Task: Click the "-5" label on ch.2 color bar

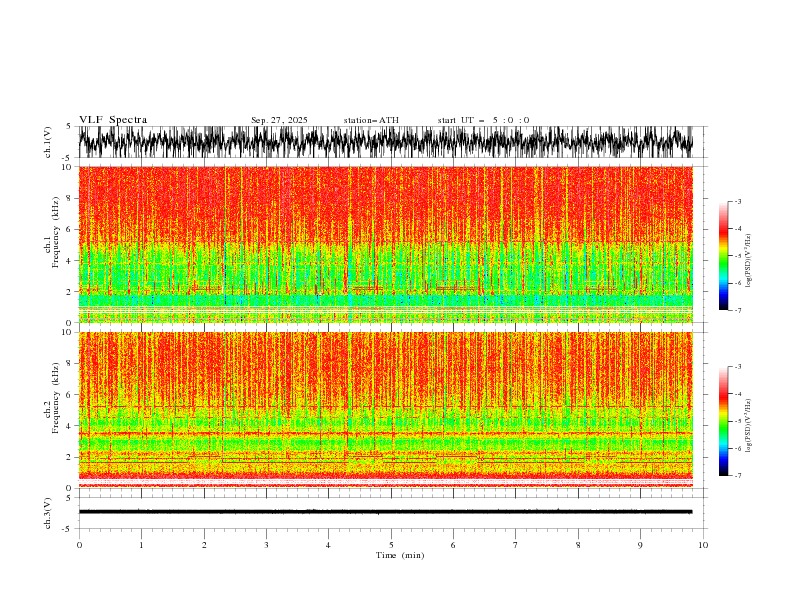Action: (x=738, y=421)
